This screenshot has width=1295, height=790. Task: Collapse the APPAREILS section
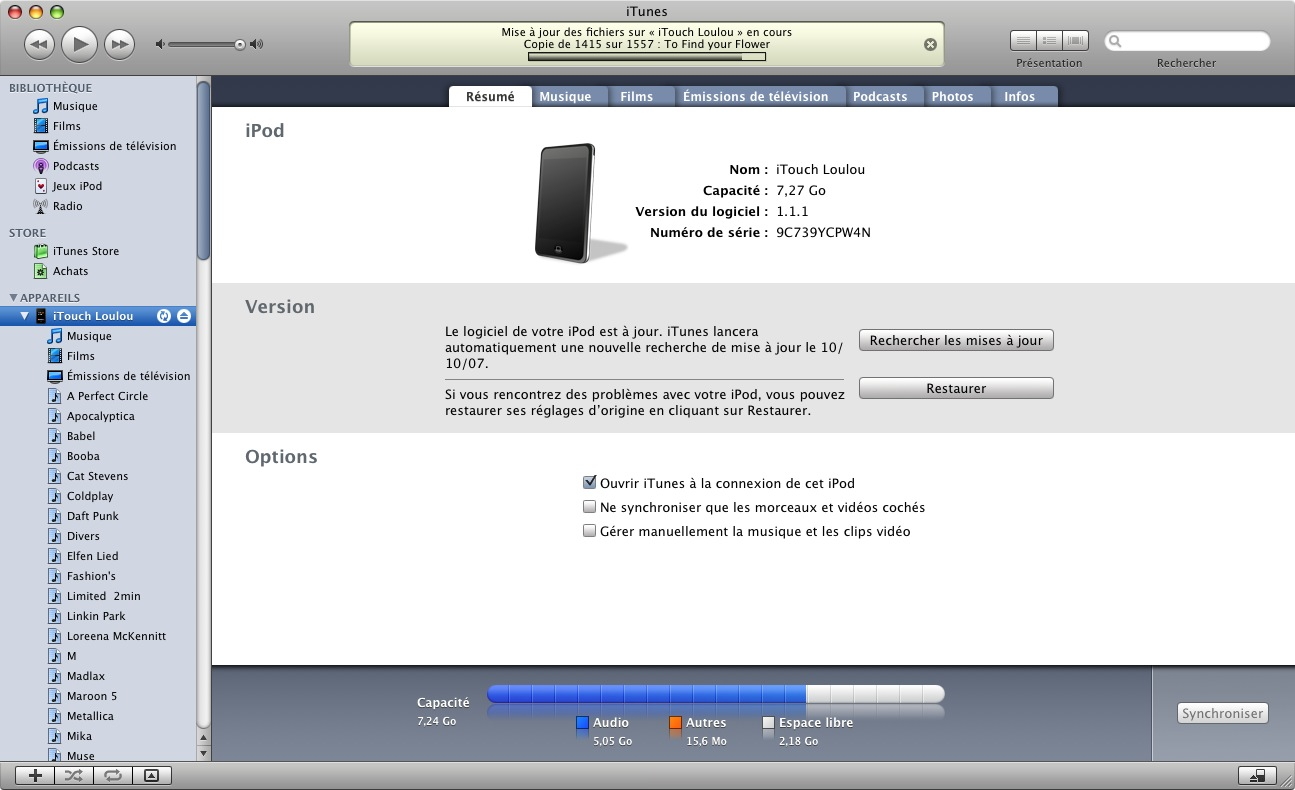coord(14,298)
